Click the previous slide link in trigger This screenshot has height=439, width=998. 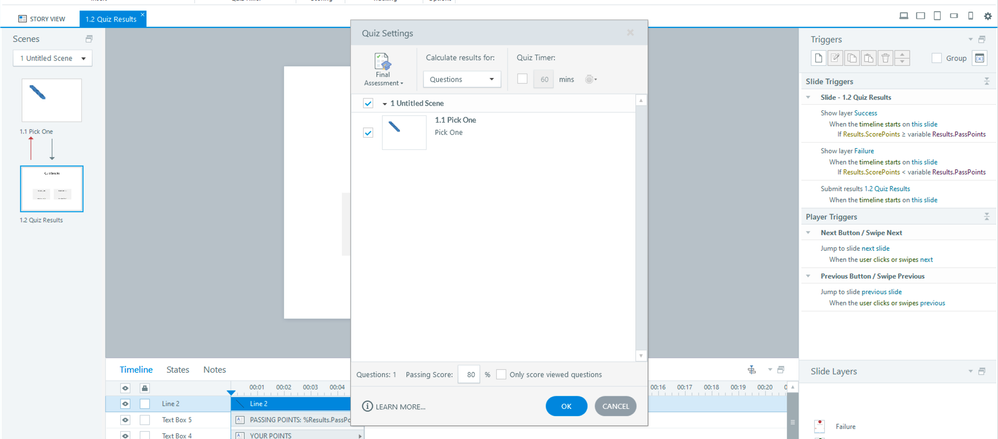click(882, 291)
